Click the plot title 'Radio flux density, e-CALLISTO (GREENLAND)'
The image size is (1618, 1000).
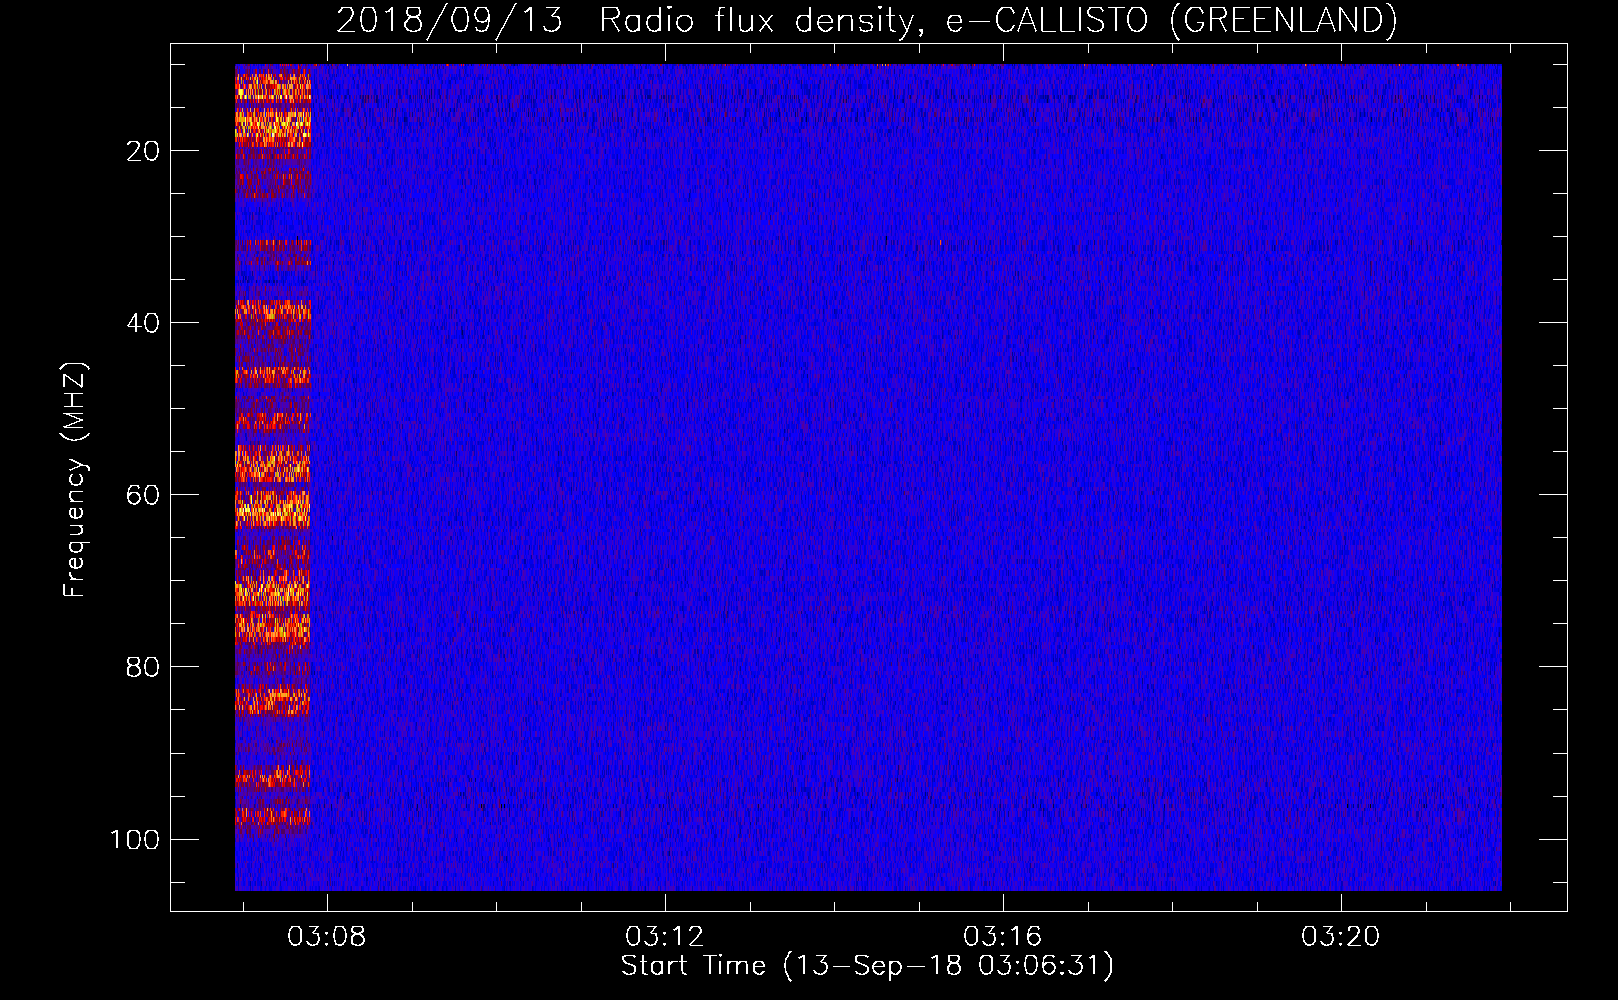[998, 20]
